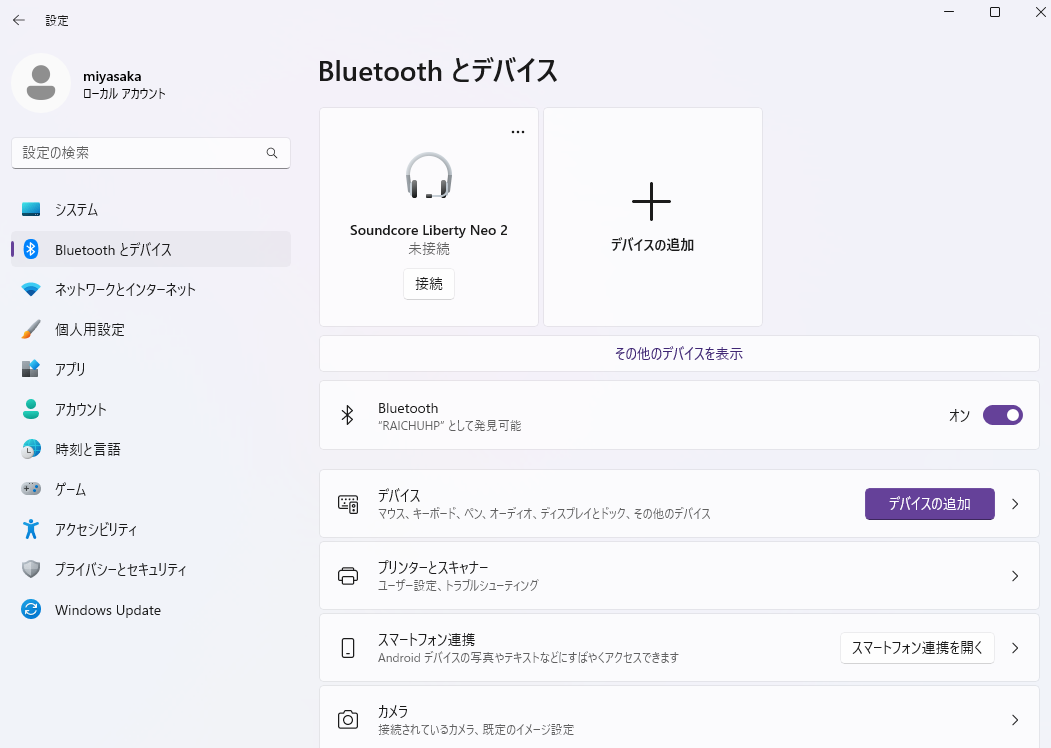The image size is (1051, 748).
Task: Click the Soundcore Liberty Neo 2 headphone icon
Action: click(x=429, y=176)
